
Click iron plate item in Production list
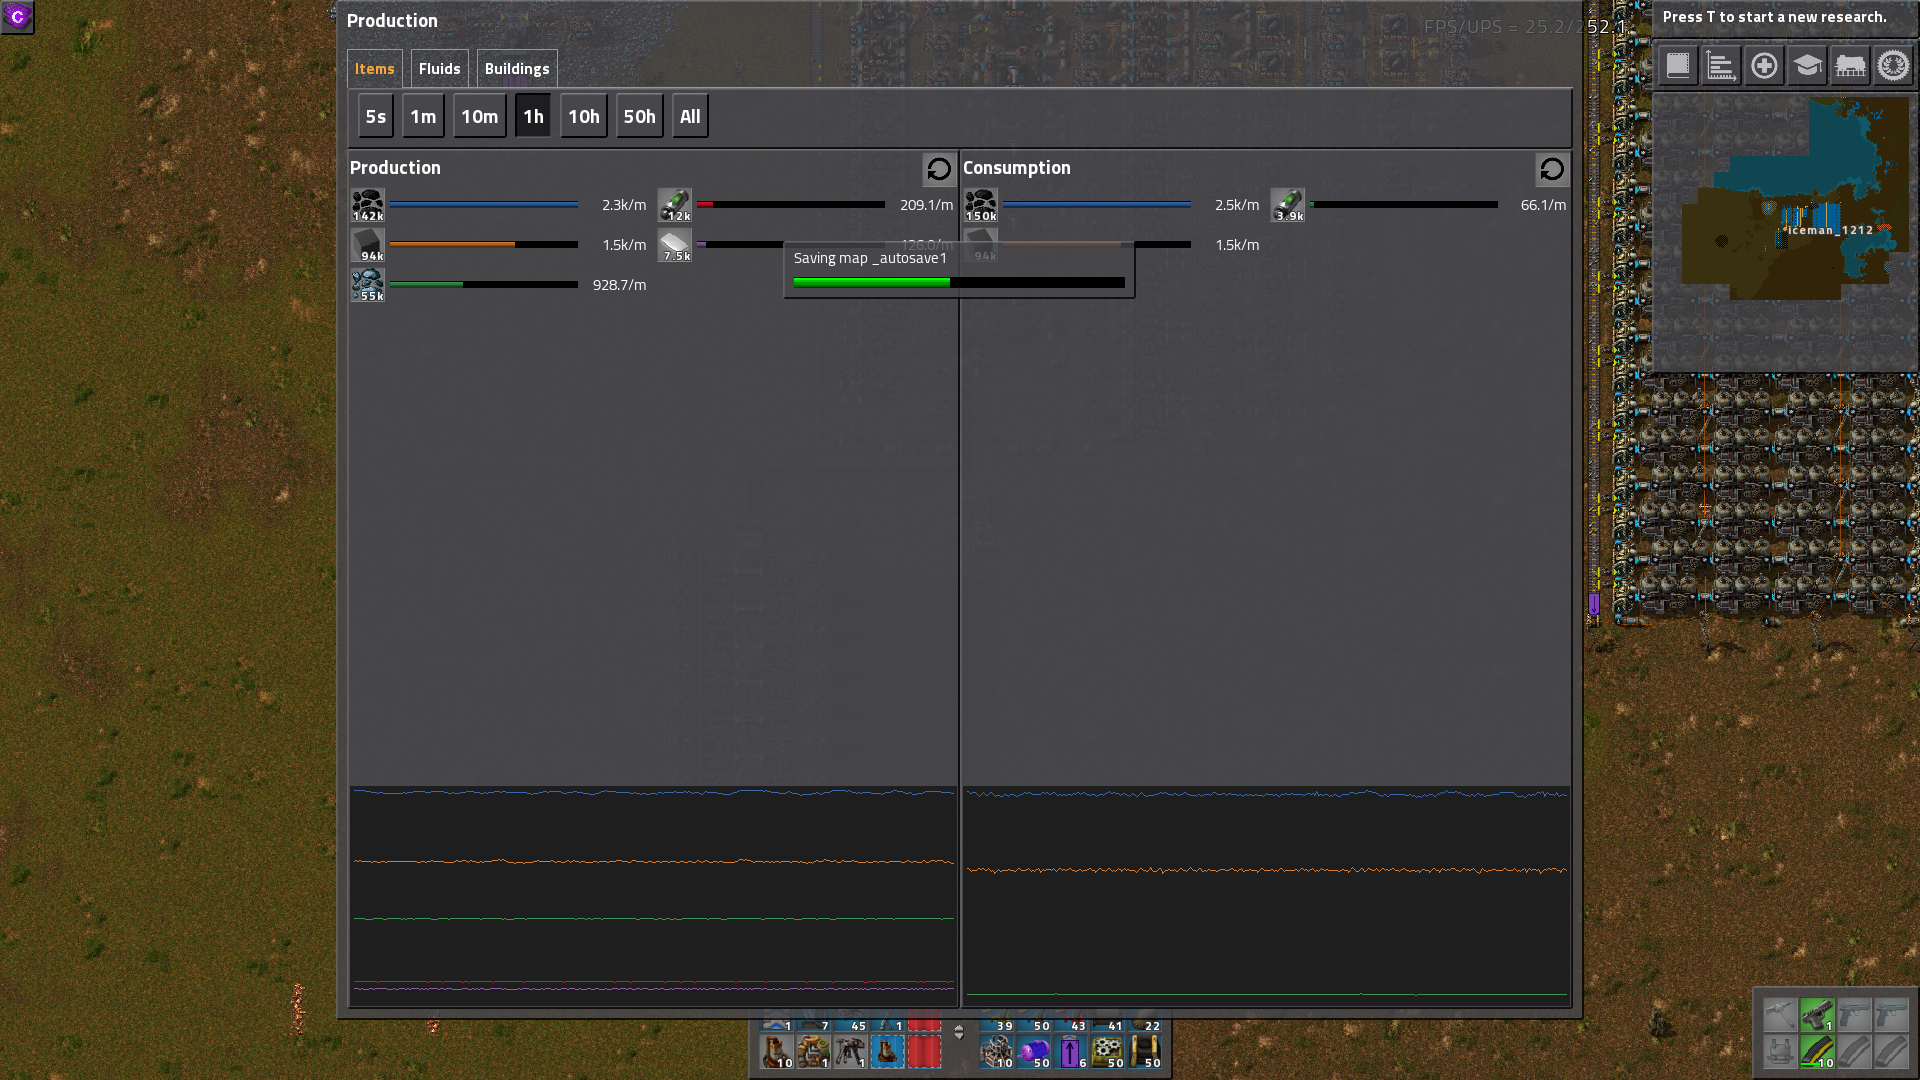coord(674,245)
